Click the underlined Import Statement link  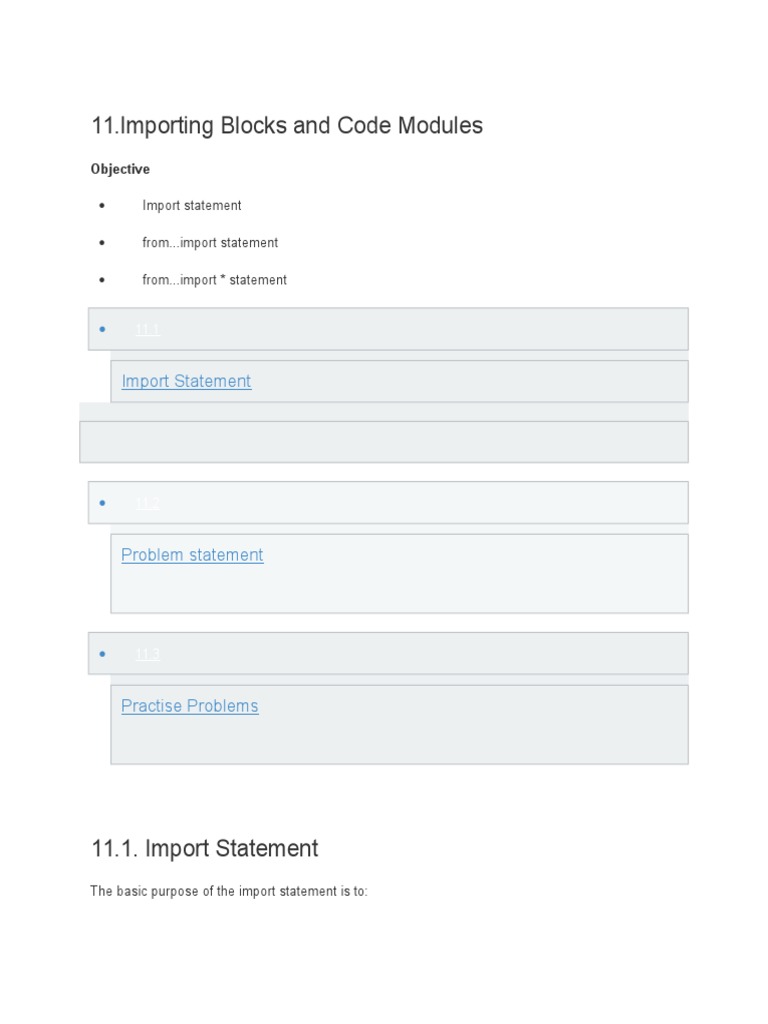(186, 381)
